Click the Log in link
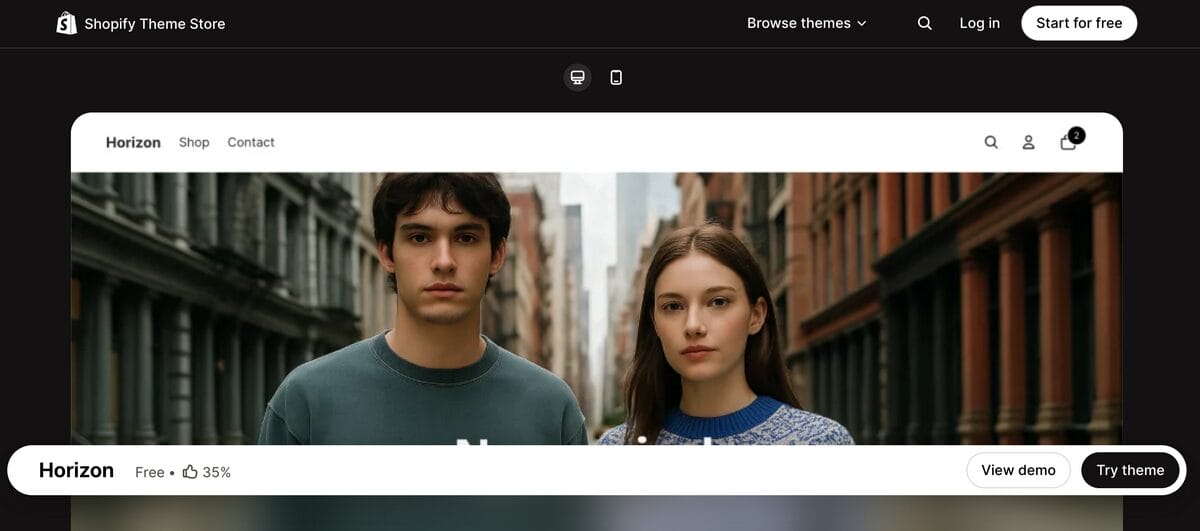The width and height of the screenshot is (1200, 531). point(980,23)
